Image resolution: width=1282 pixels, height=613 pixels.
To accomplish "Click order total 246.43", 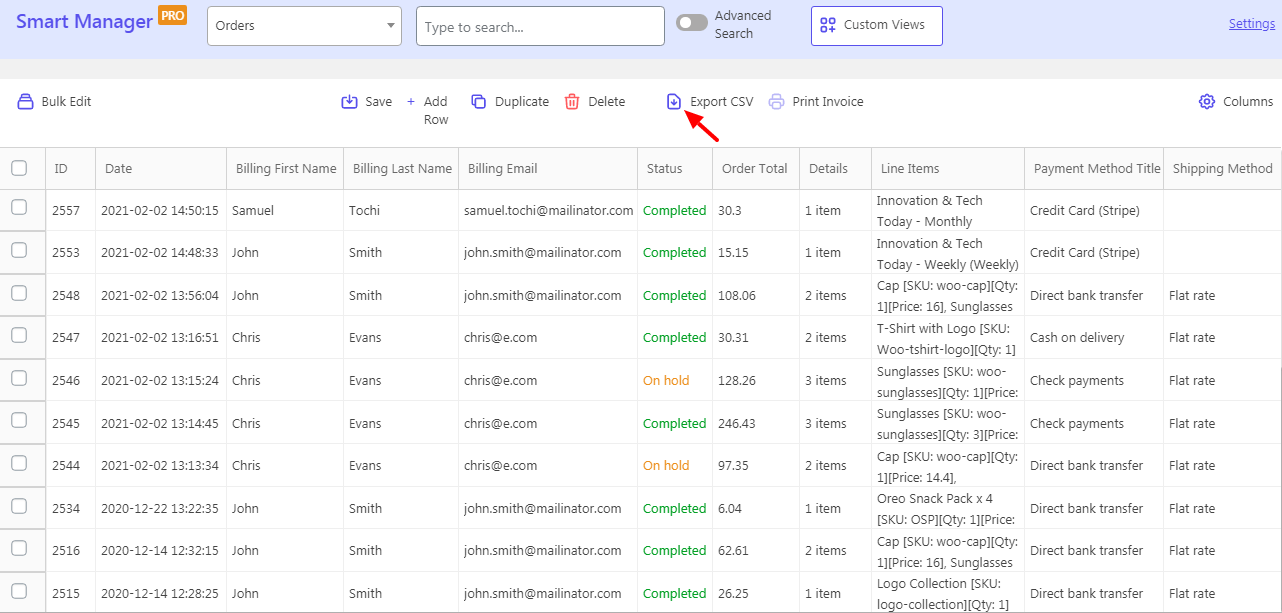I will pos(738,423).
